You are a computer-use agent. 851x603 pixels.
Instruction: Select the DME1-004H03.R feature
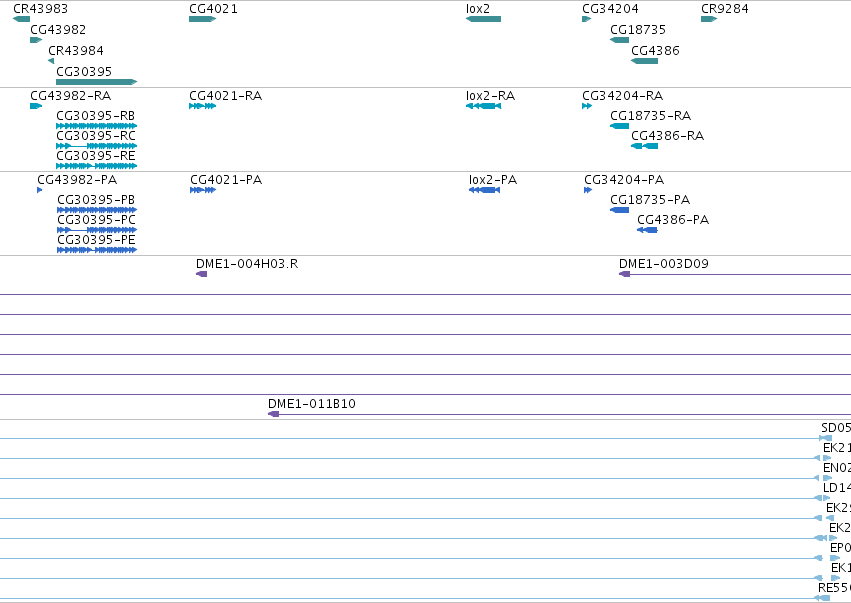point(201,274)
